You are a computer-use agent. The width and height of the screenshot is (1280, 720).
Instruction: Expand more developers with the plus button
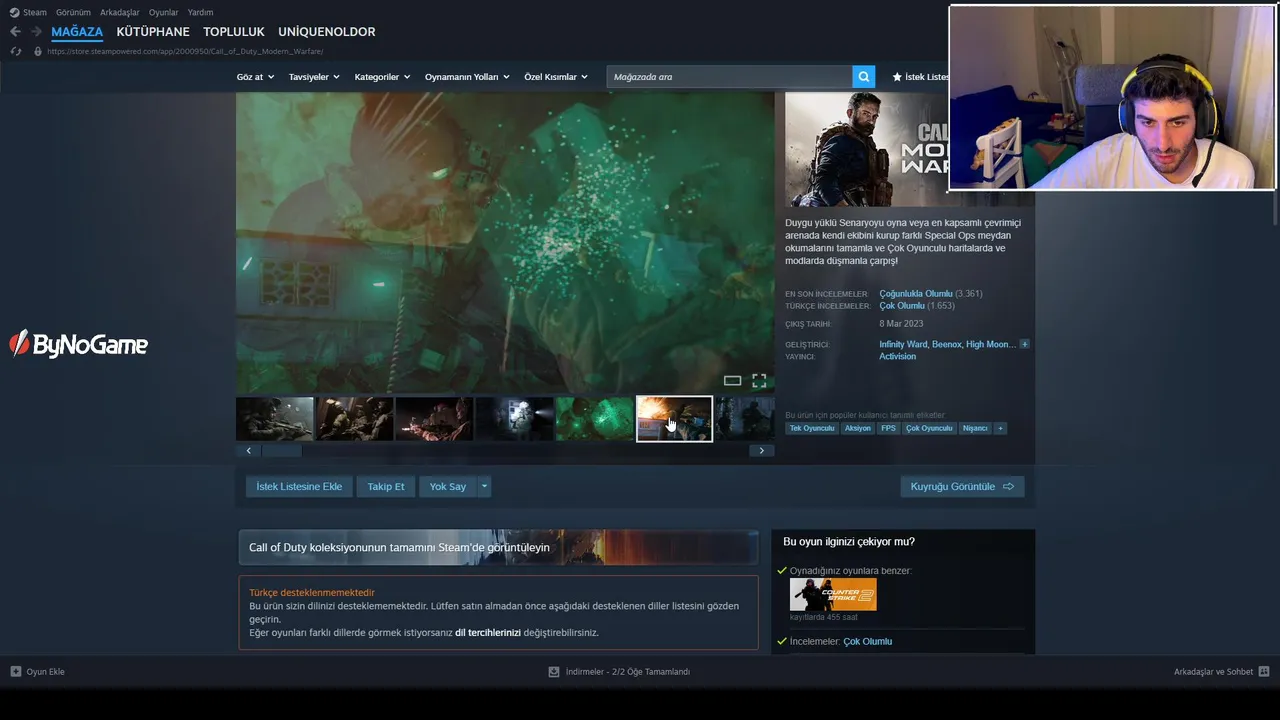1024,344
